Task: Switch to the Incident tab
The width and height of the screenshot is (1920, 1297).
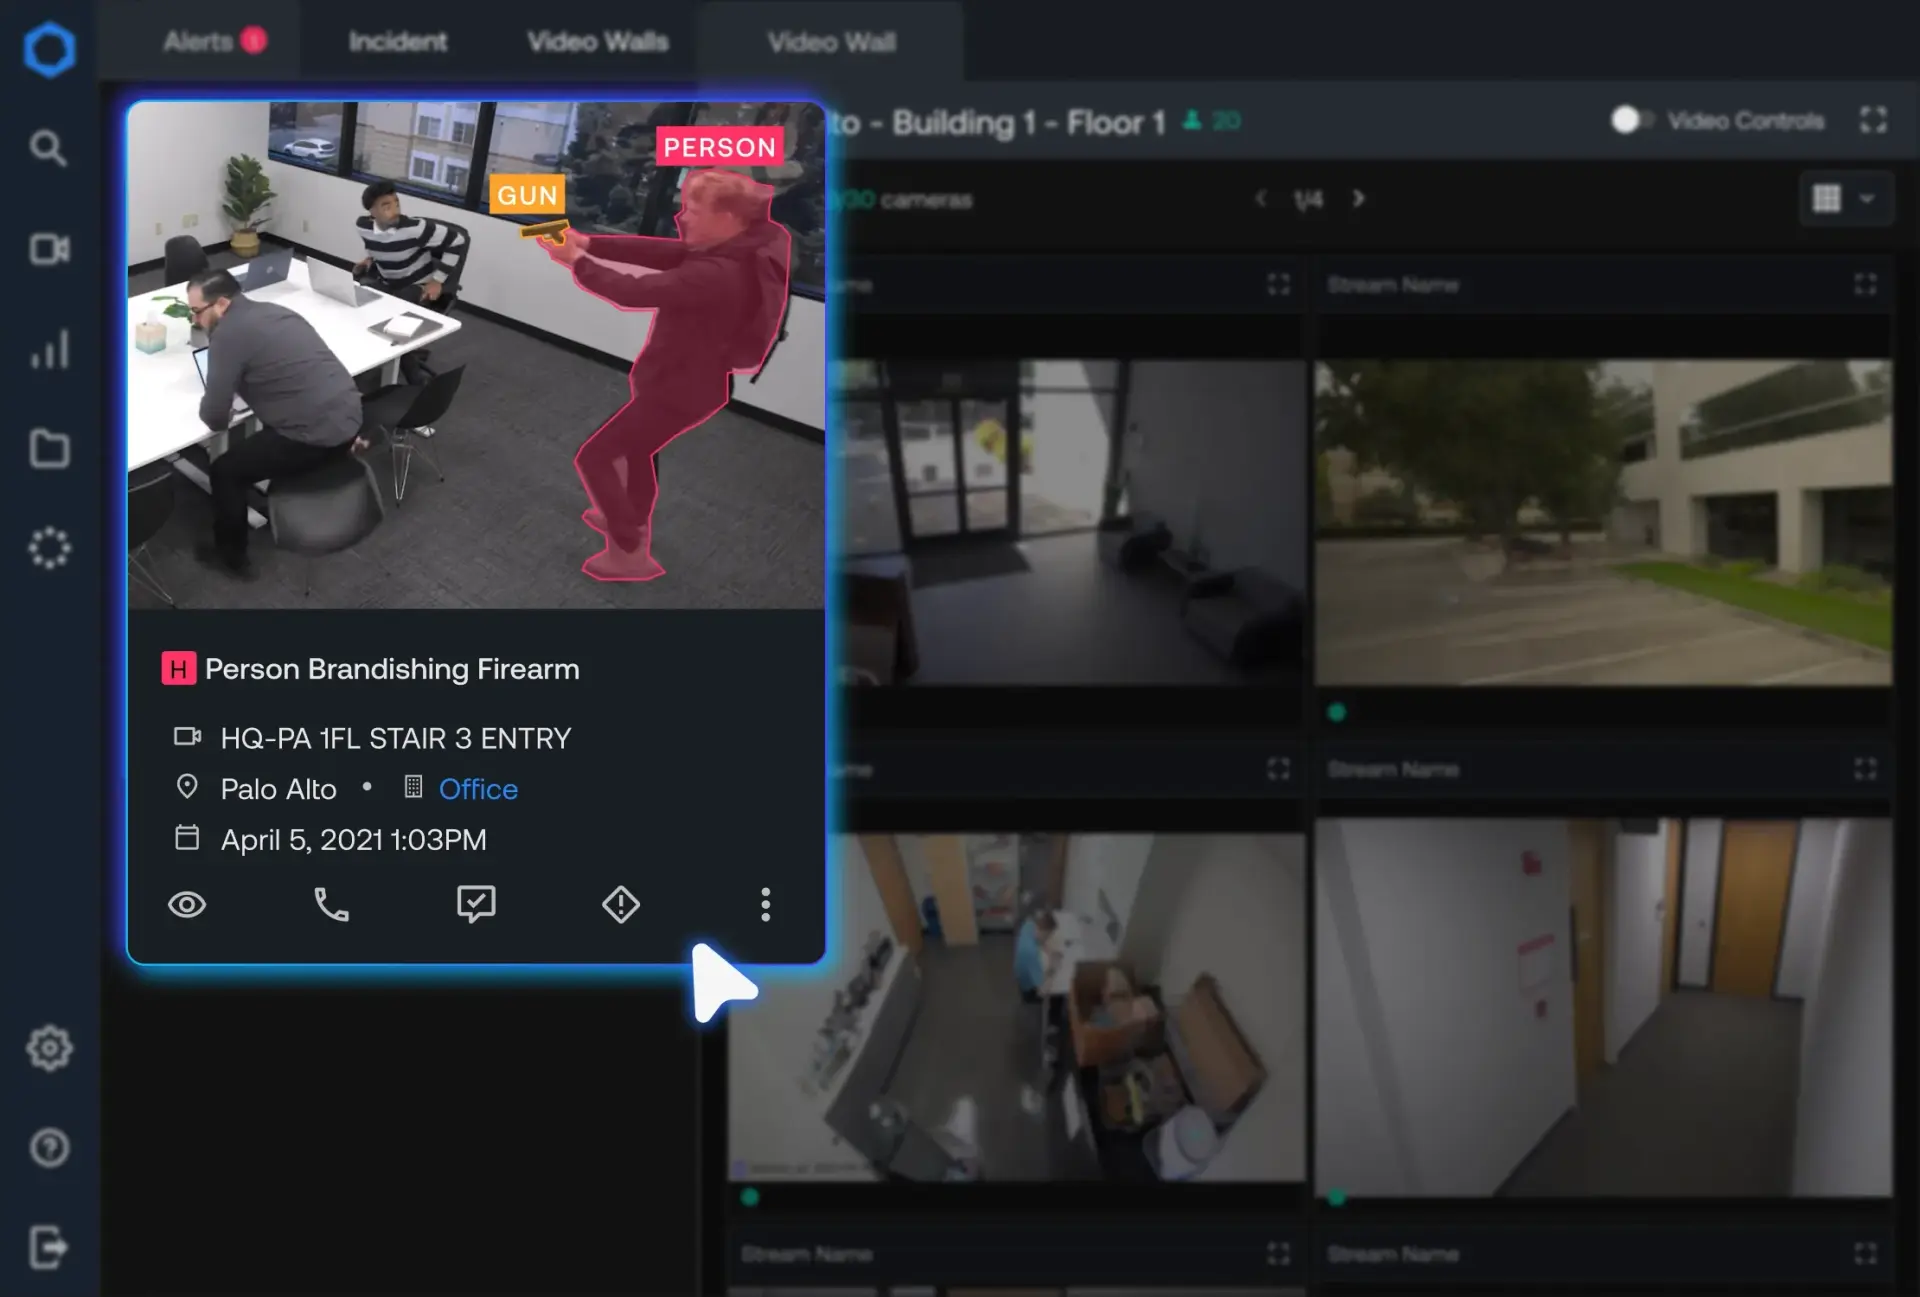Action: pos(397,41)
